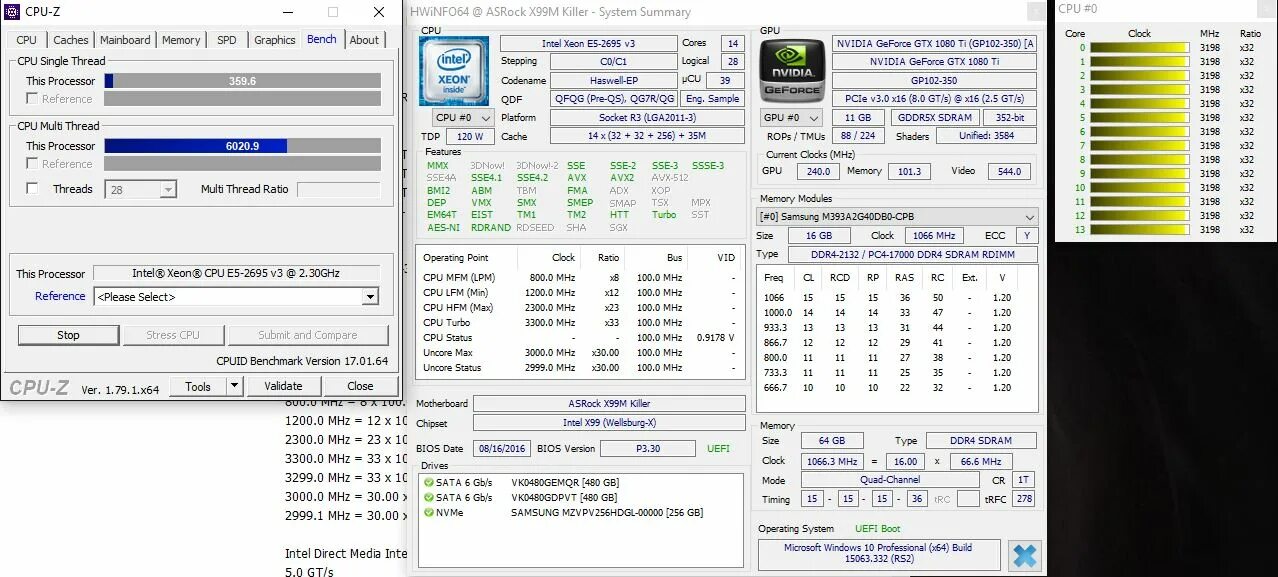Image resolution: width=1278 pixels, height=577 pixels.
Task: Switch to the Caches tab in CPU-Z
Action: [71, 40]
